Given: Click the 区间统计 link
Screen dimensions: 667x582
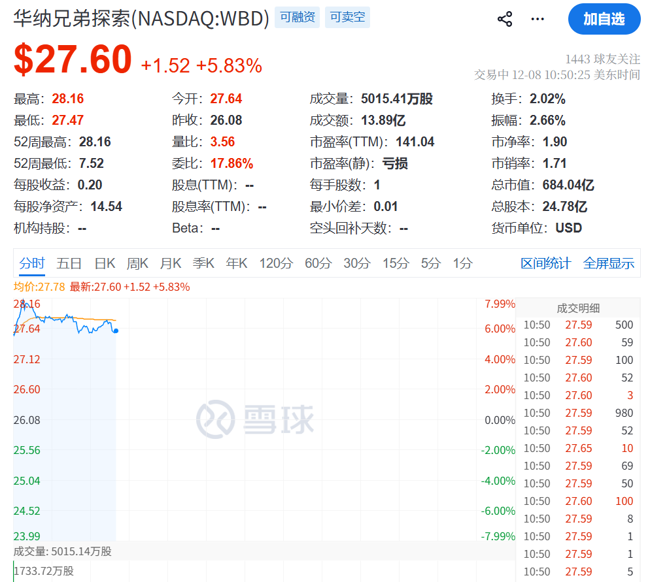Looking at the screenshot, I should coord(546,263).
